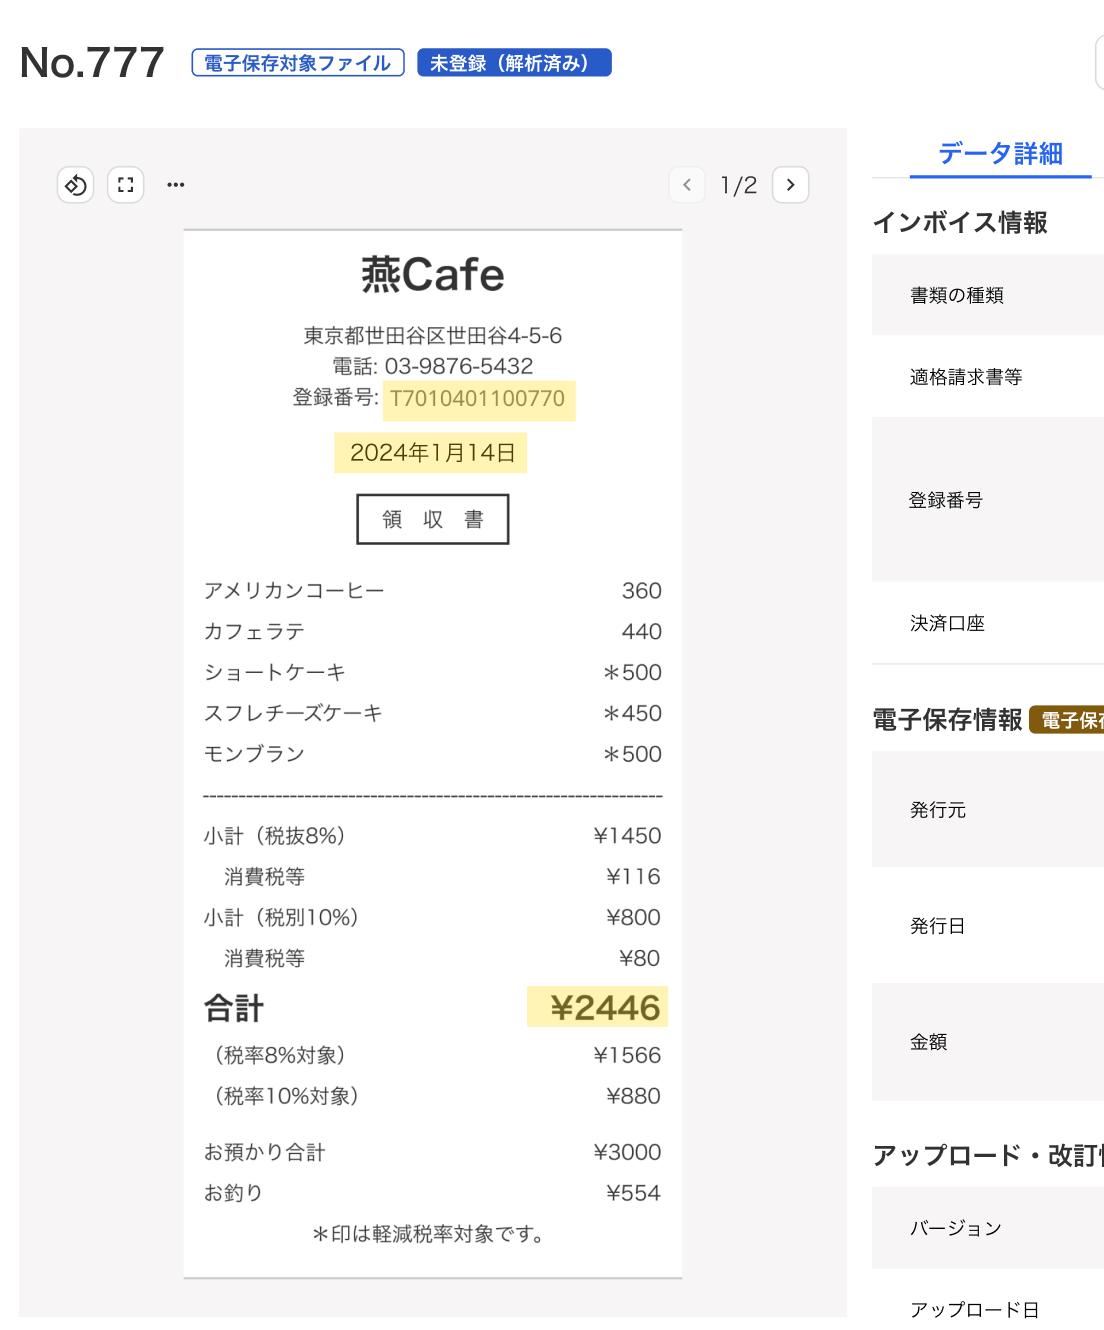The image size is (1104, 1330).
Task: Click the previous page arrow
Action: pyautogui.click(x=687, y=185)
